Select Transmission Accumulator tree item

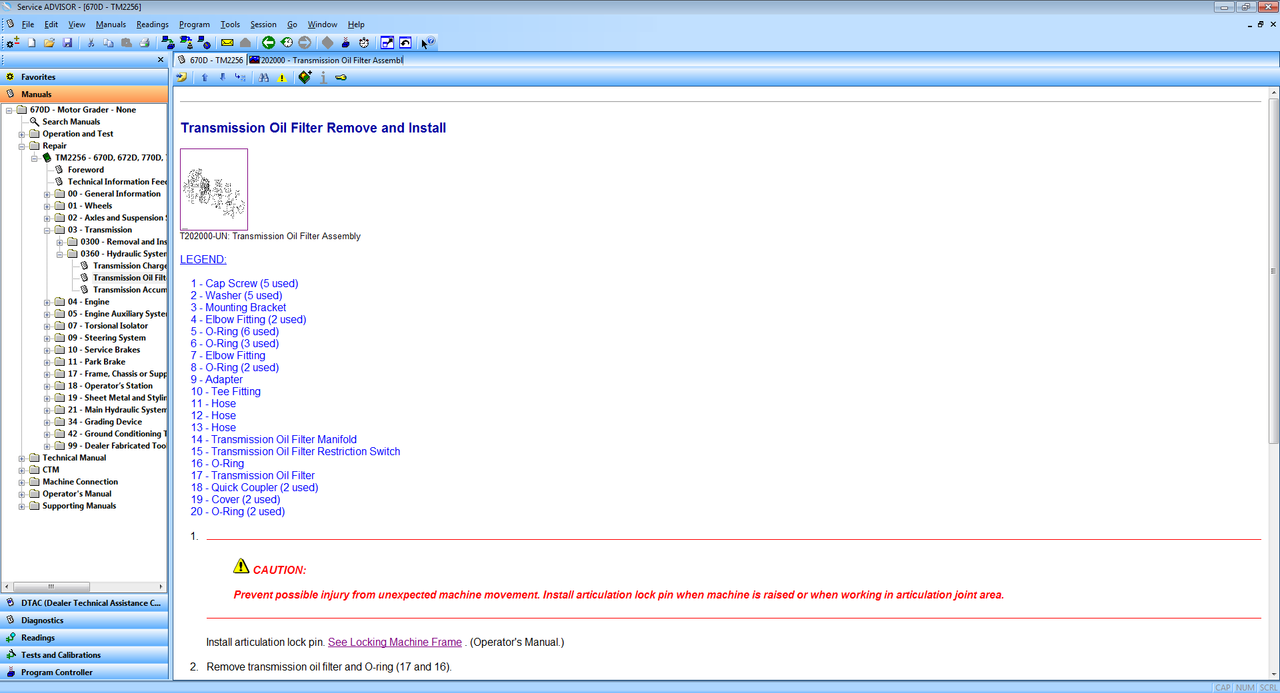point(130,290)
